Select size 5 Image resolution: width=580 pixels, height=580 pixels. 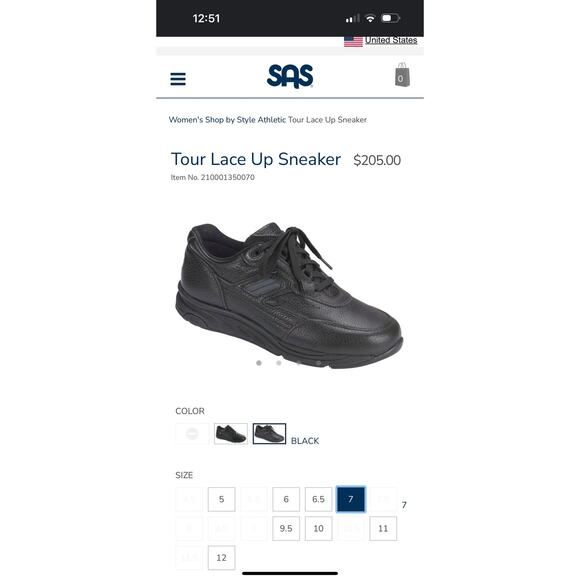[x=222, y=499]
